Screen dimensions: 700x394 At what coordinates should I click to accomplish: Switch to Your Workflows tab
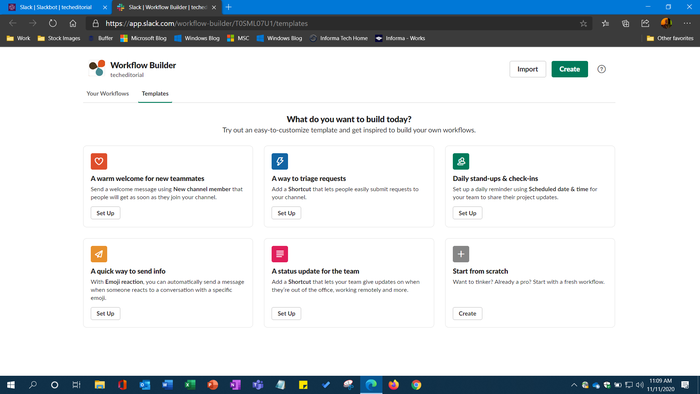[108, 93]
